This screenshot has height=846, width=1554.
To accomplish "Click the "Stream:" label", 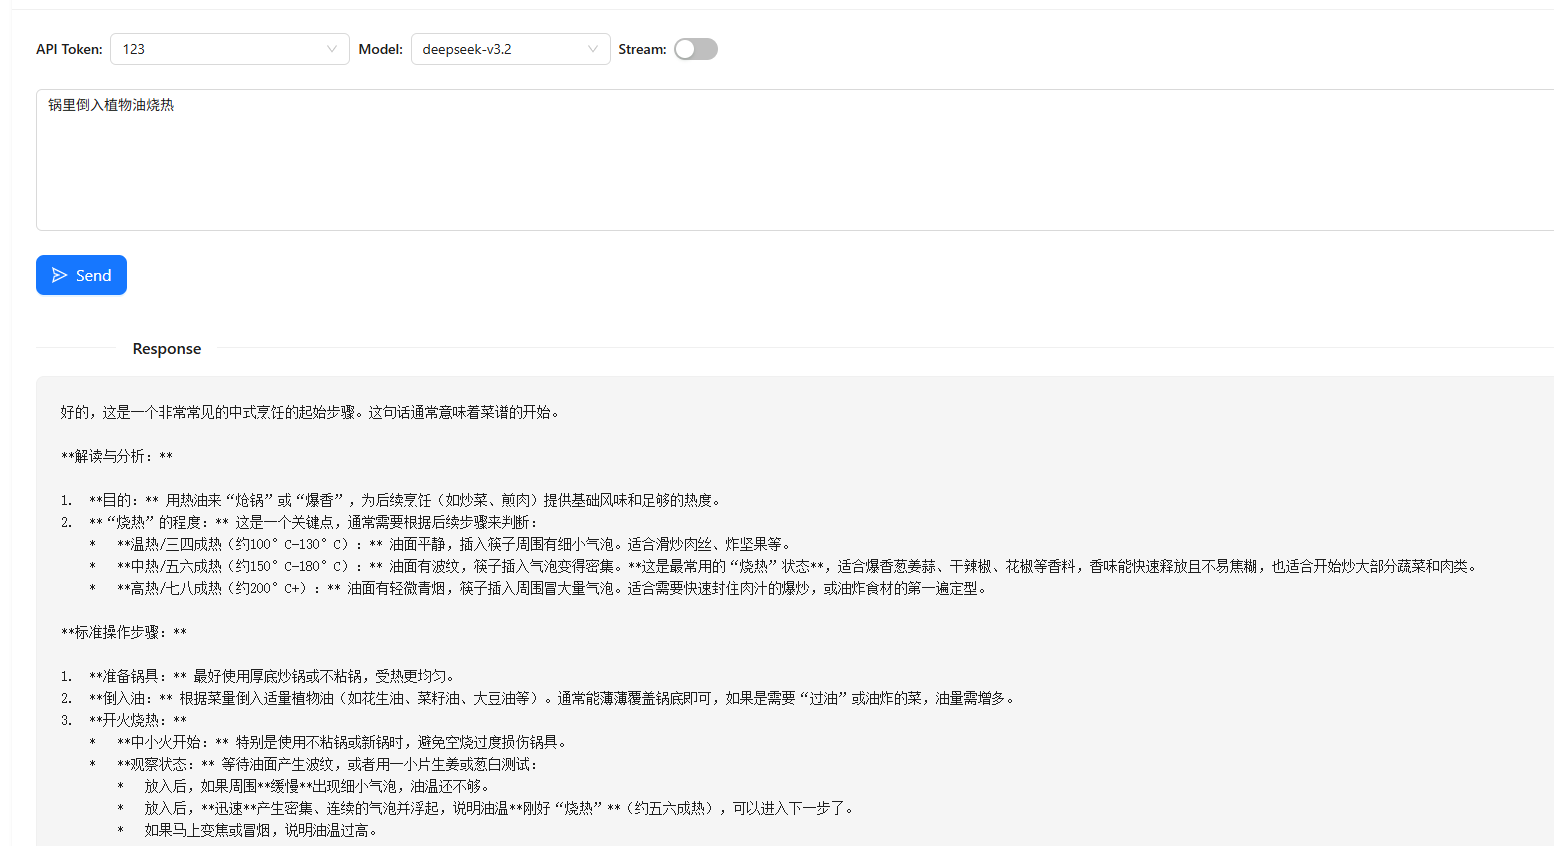I will click(x=642, y=49).
